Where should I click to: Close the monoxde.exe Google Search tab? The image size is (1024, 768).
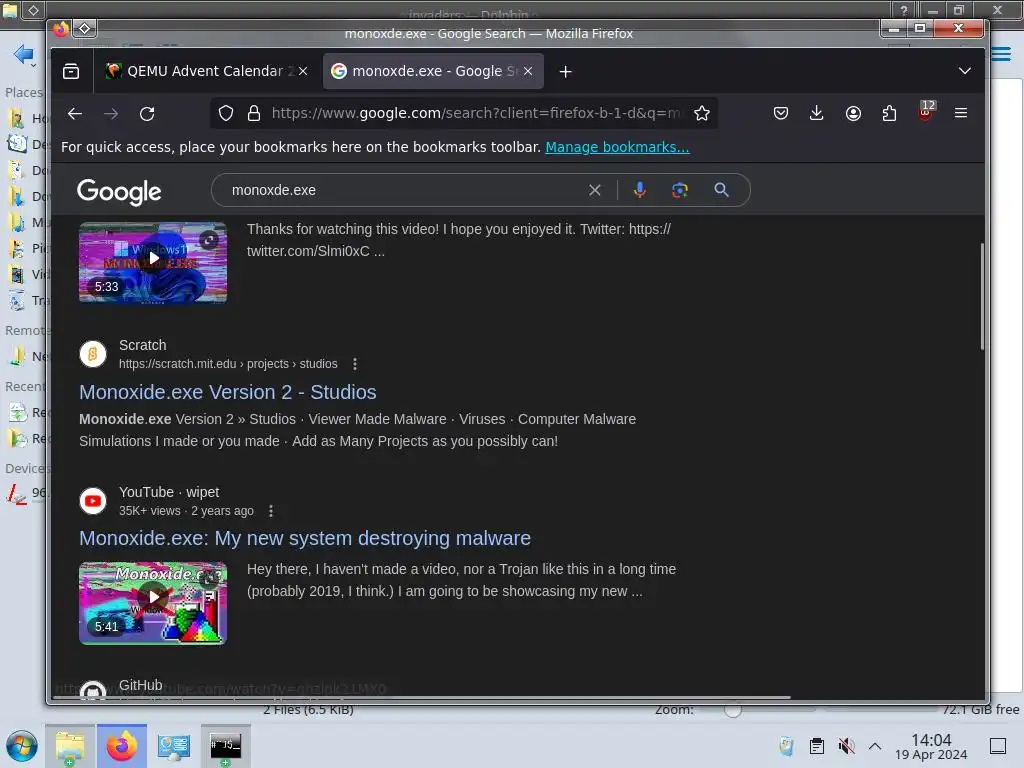click(528, 71)
